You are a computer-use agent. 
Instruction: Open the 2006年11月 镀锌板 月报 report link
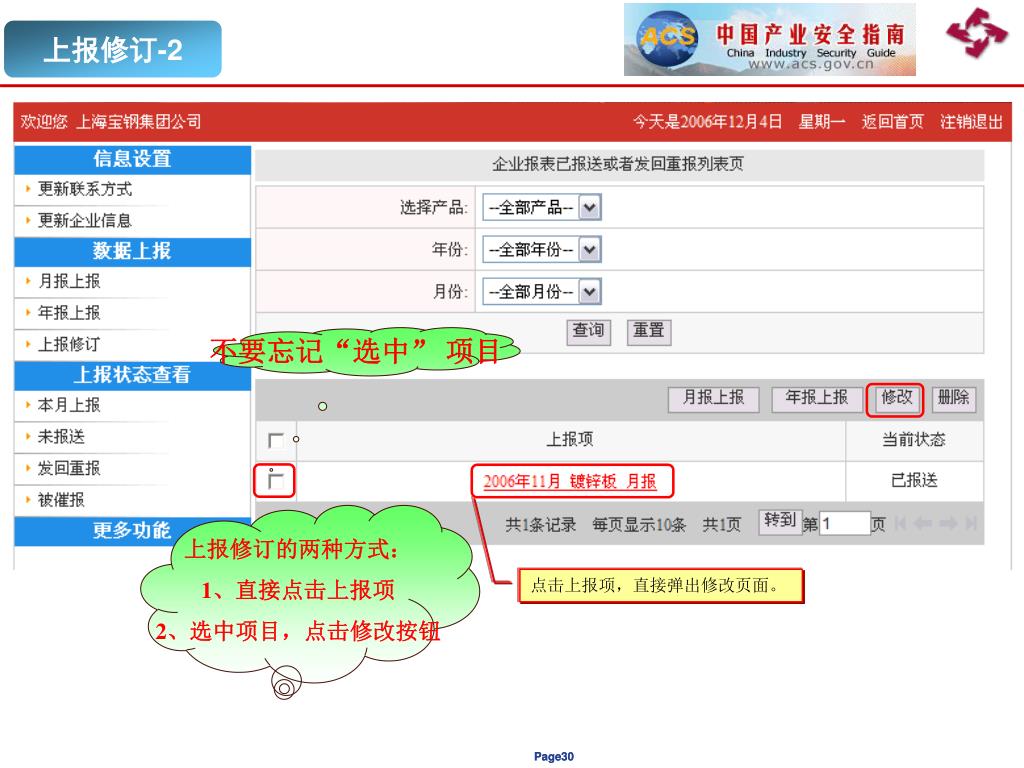tap(569, 481)
